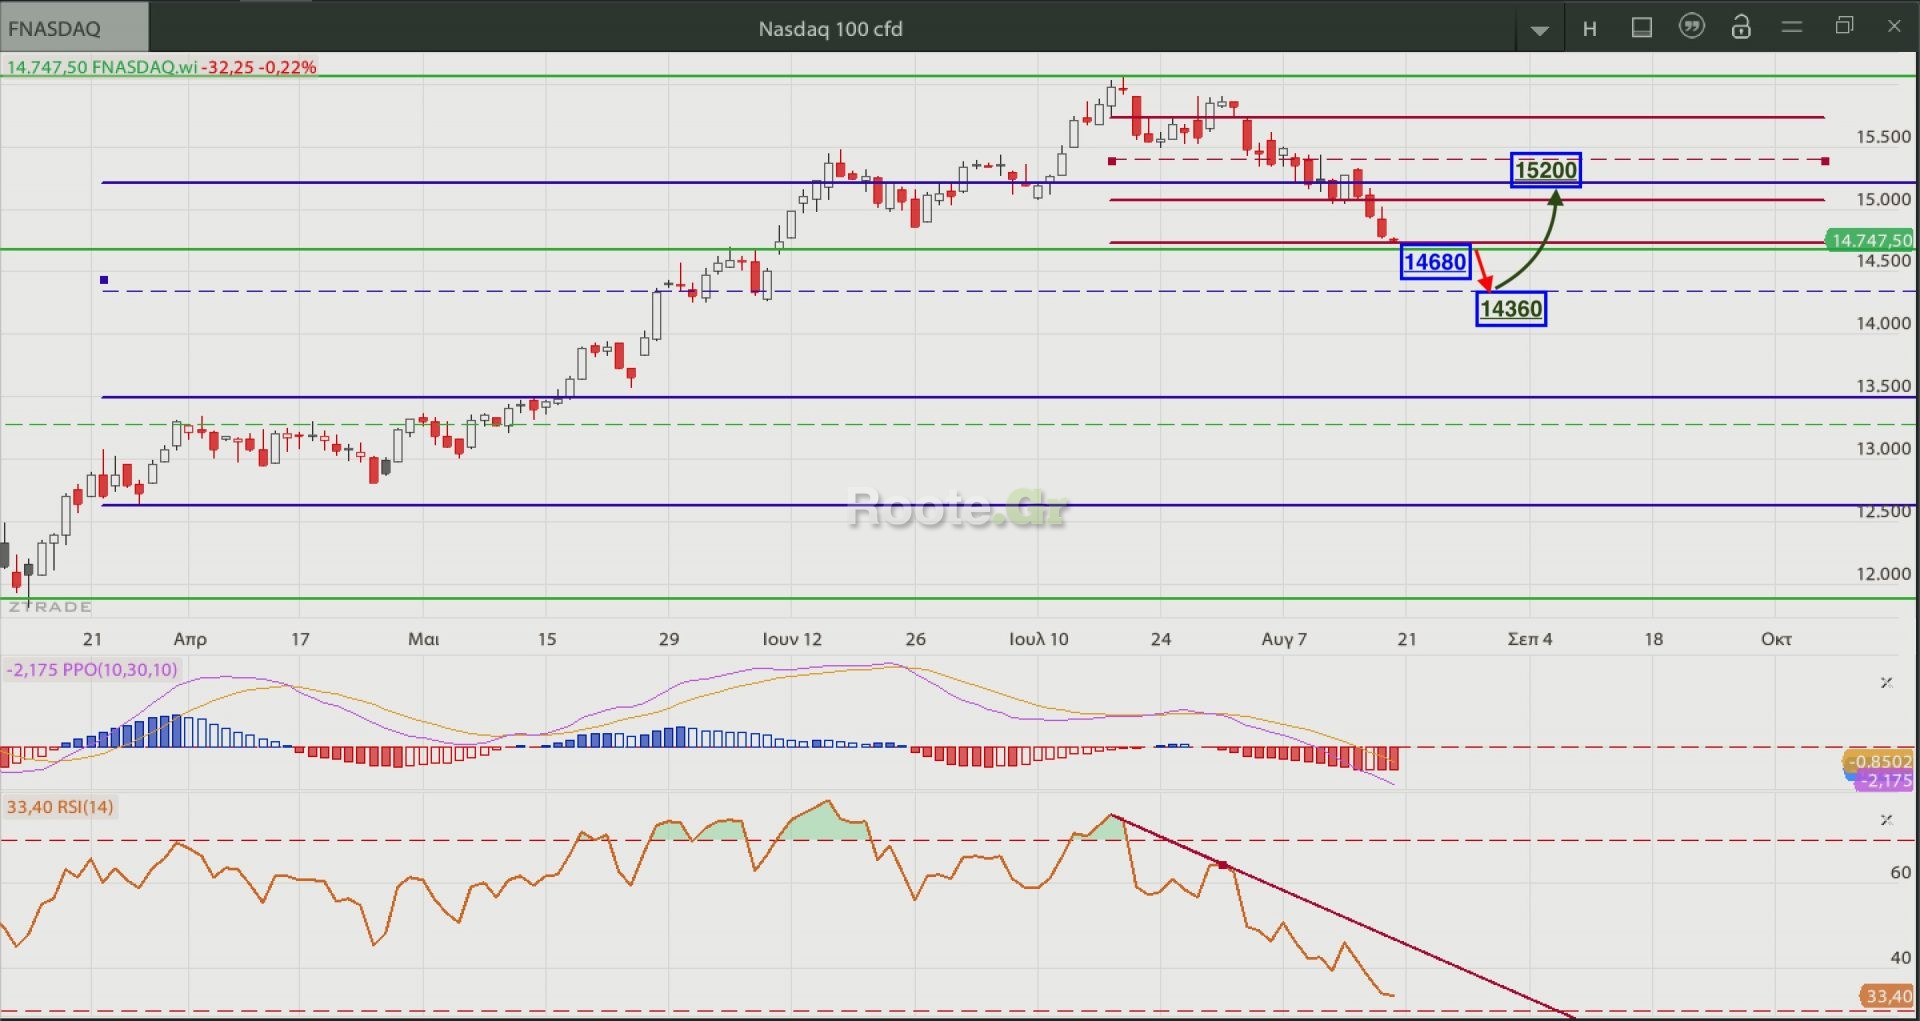Click the -2,175 PPO value tag
Viewport: 1920px width, 1021px height.
(x=1885, y=781)
